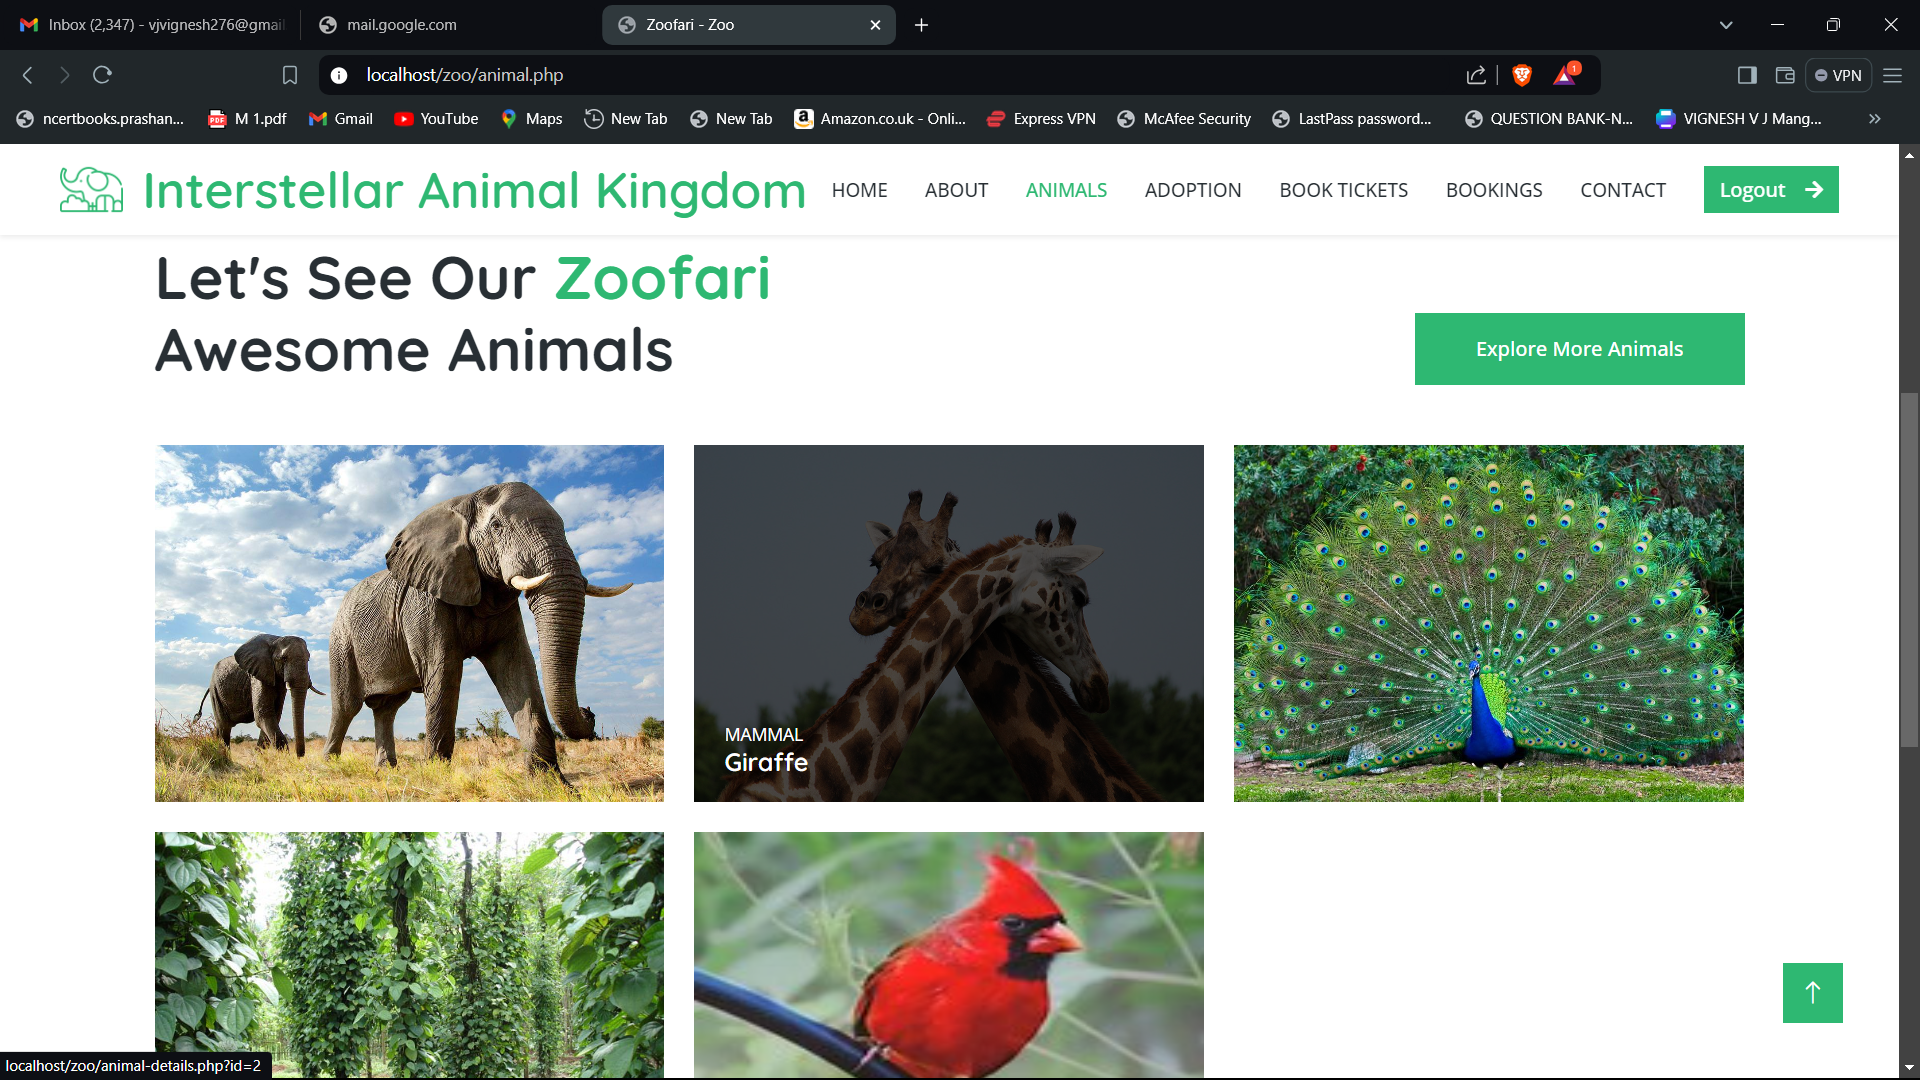The image size is (1920, 1080).
Task: Click the elephant logo icon of the site
Action: 91,190
